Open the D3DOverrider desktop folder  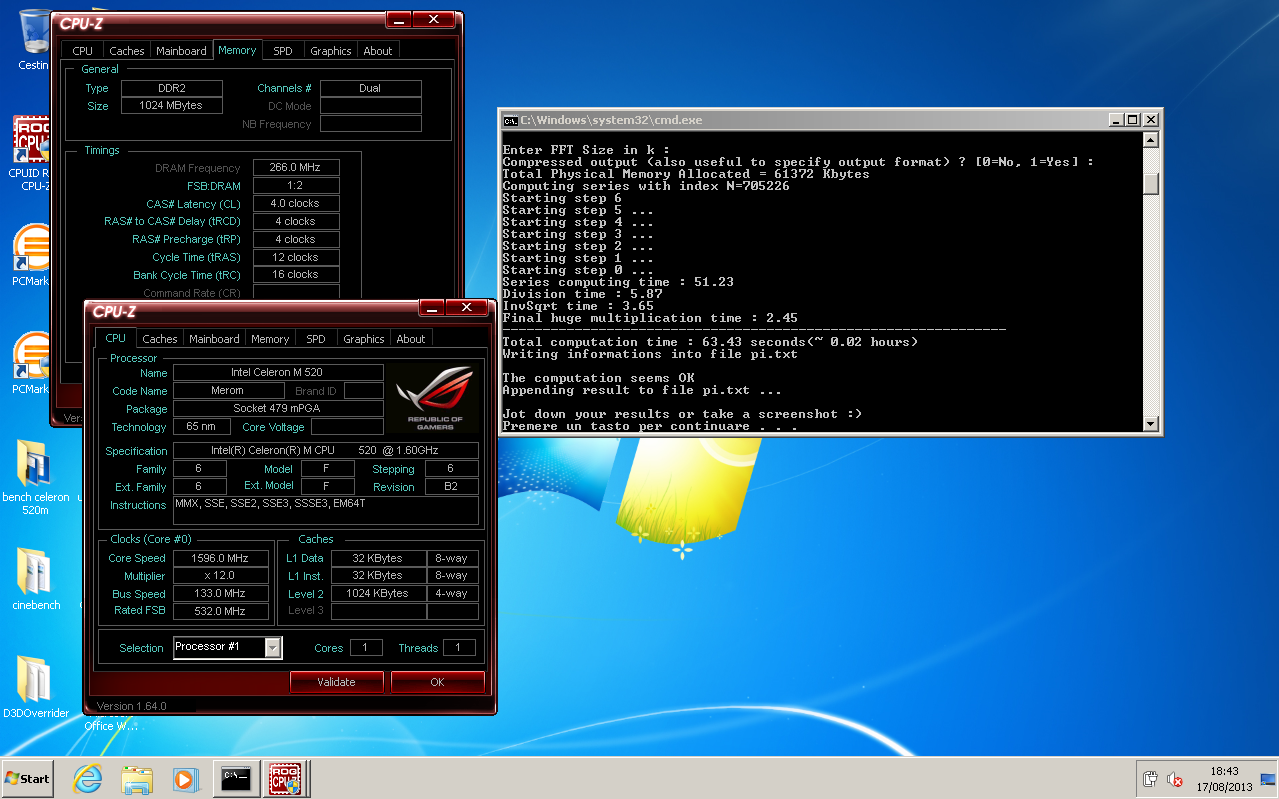36,687
